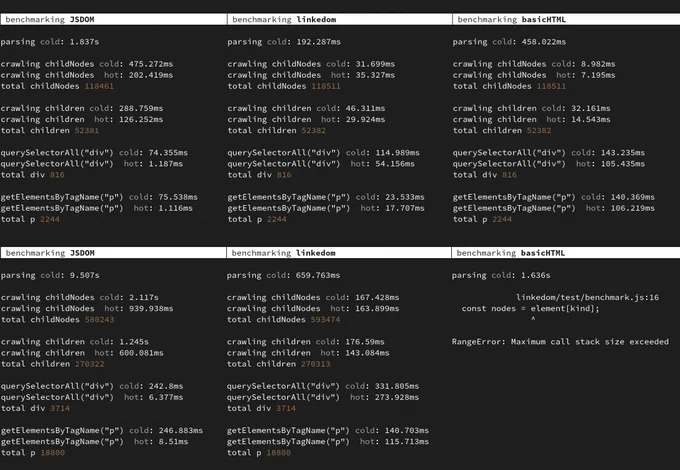The image size is (680, 470).
Task: Click childNodes hot time 35.327ms
Action: point(375,75)
